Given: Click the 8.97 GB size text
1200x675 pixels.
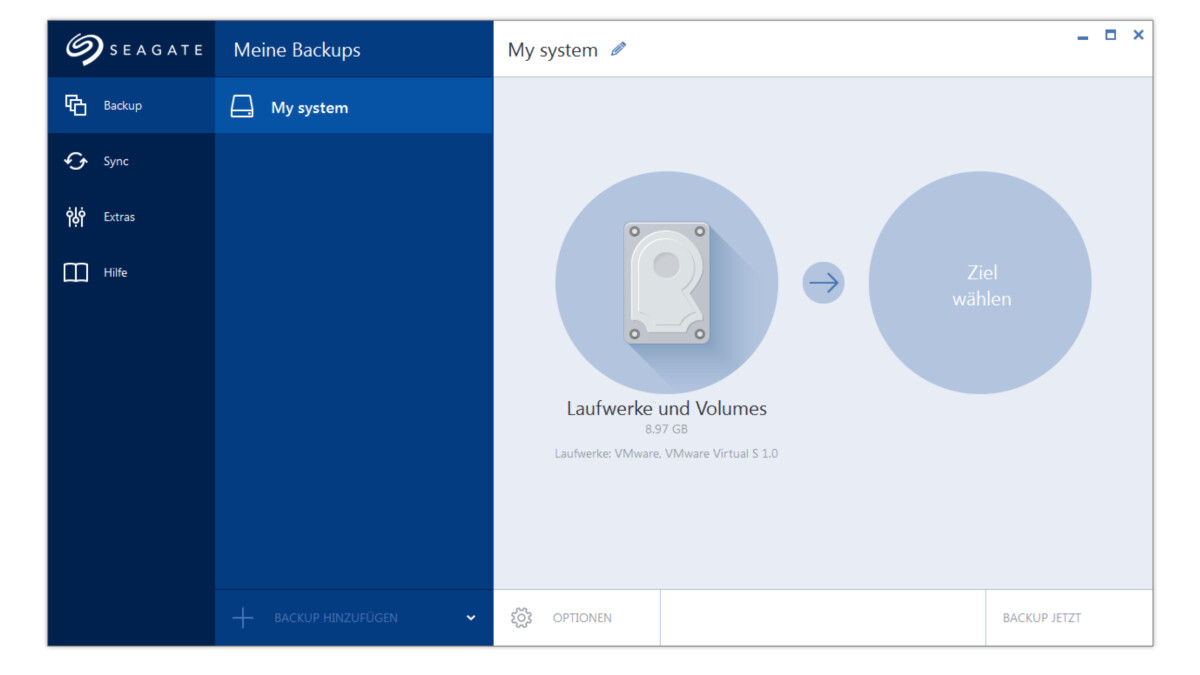Looking at the screenshot, I should (x=667, y=429).
